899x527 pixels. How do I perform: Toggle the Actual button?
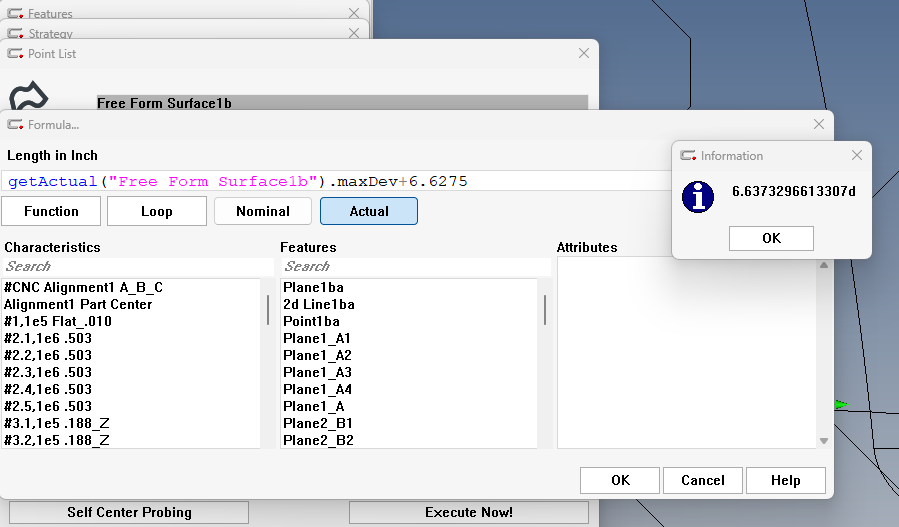[369, 211]
